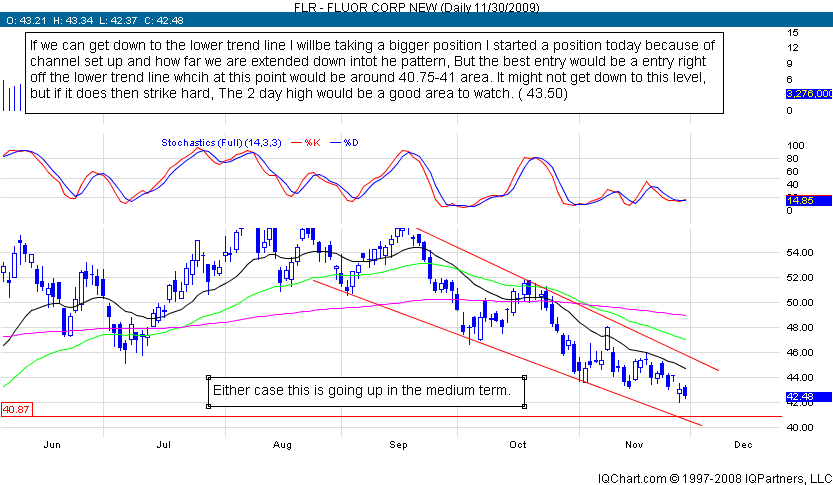
Task: Click the volume axis 9 label
Action: tap(789, 63)
